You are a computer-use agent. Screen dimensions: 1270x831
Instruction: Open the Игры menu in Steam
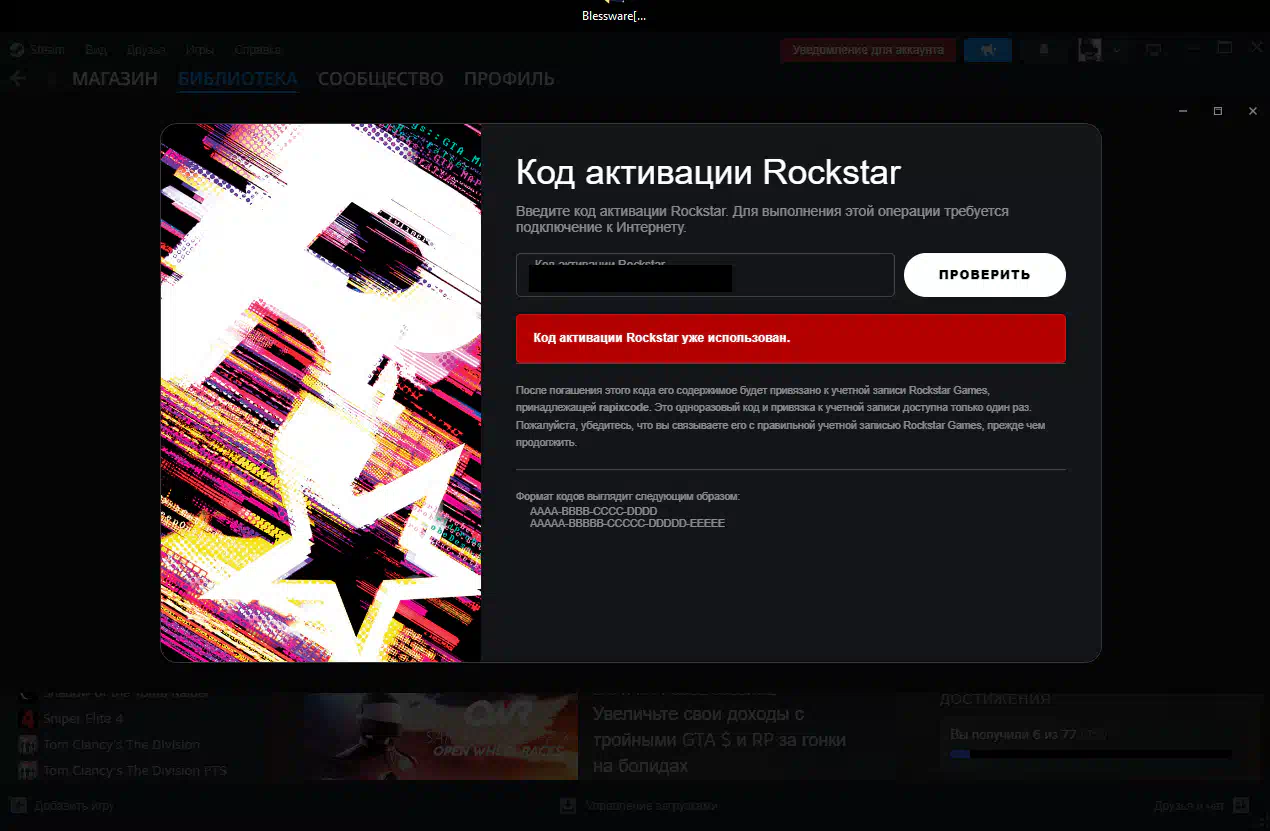pyautogui.click(x=199, y=50)
